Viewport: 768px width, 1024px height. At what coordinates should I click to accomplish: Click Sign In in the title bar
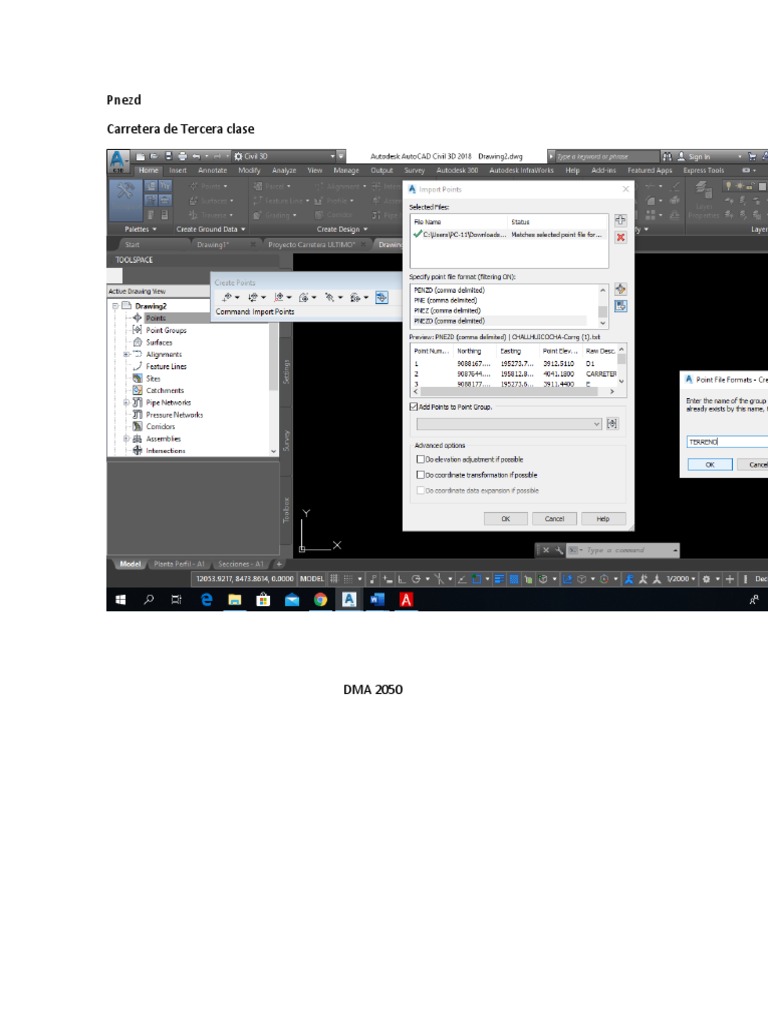tap(694, 157)
